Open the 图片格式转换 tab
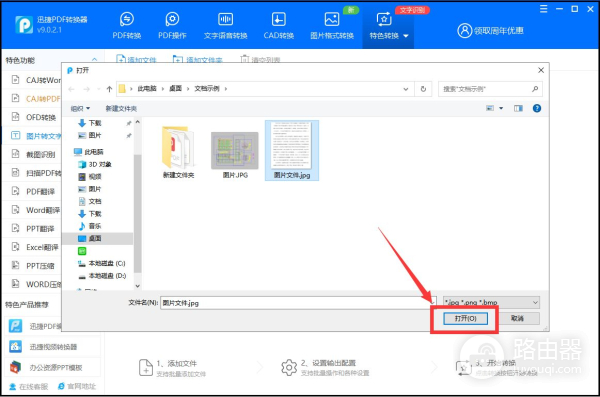This screenshot has width=600, height=397. click(332, 25)
